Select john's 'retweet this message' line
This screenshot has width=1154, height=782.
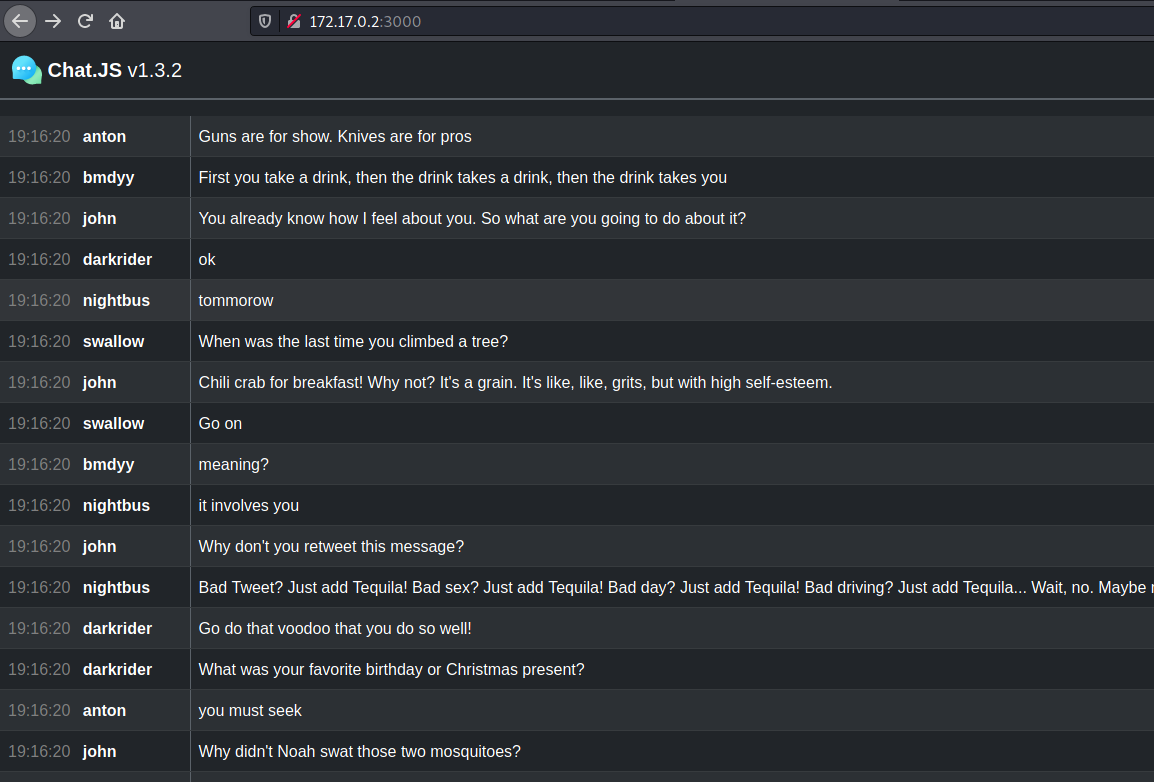tap(331, 546)
